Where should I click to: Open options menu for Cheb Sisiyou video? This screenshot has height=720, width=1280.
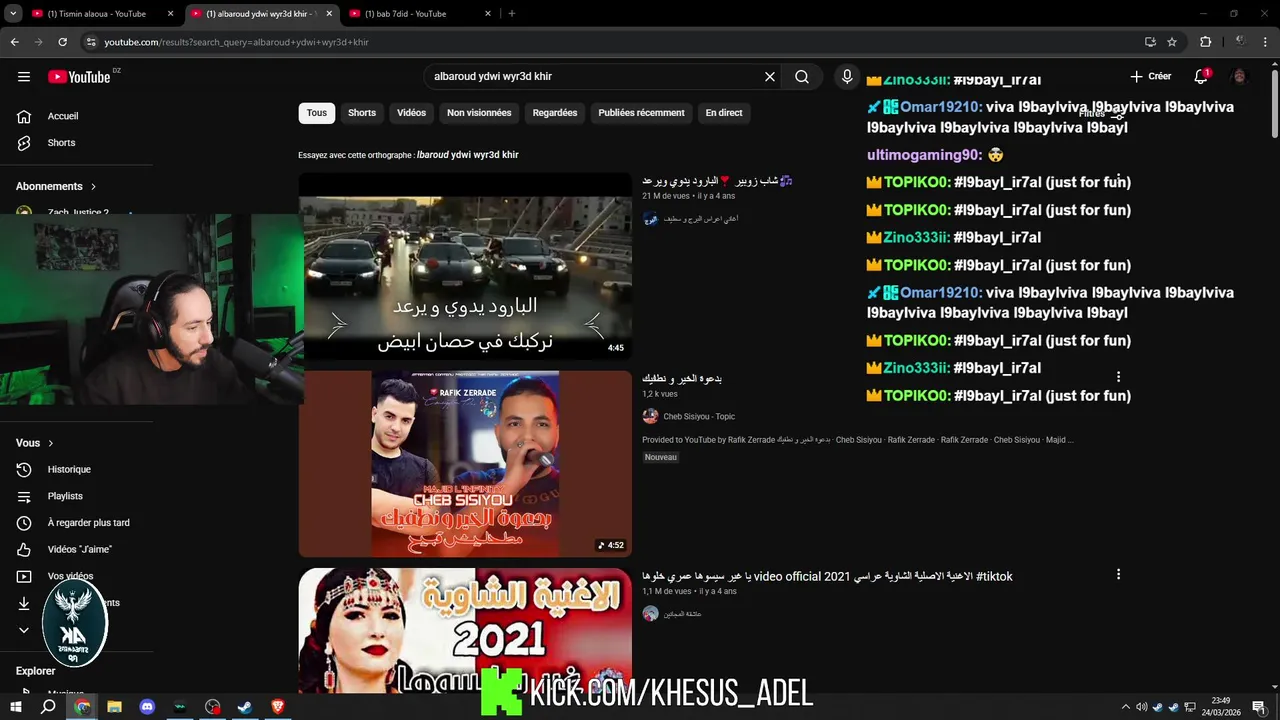[x=1118, y=377]
